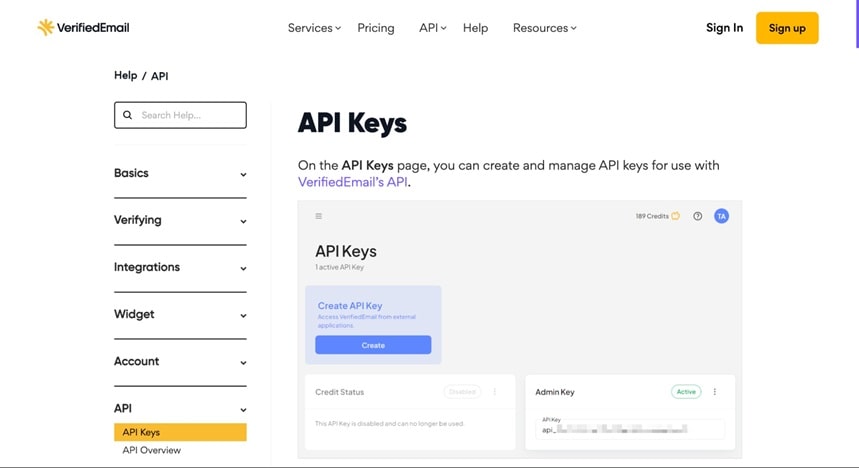Screen dimensions: 859x468
Task: Focus the Search Help input field
Action: [x=188, y=115]
